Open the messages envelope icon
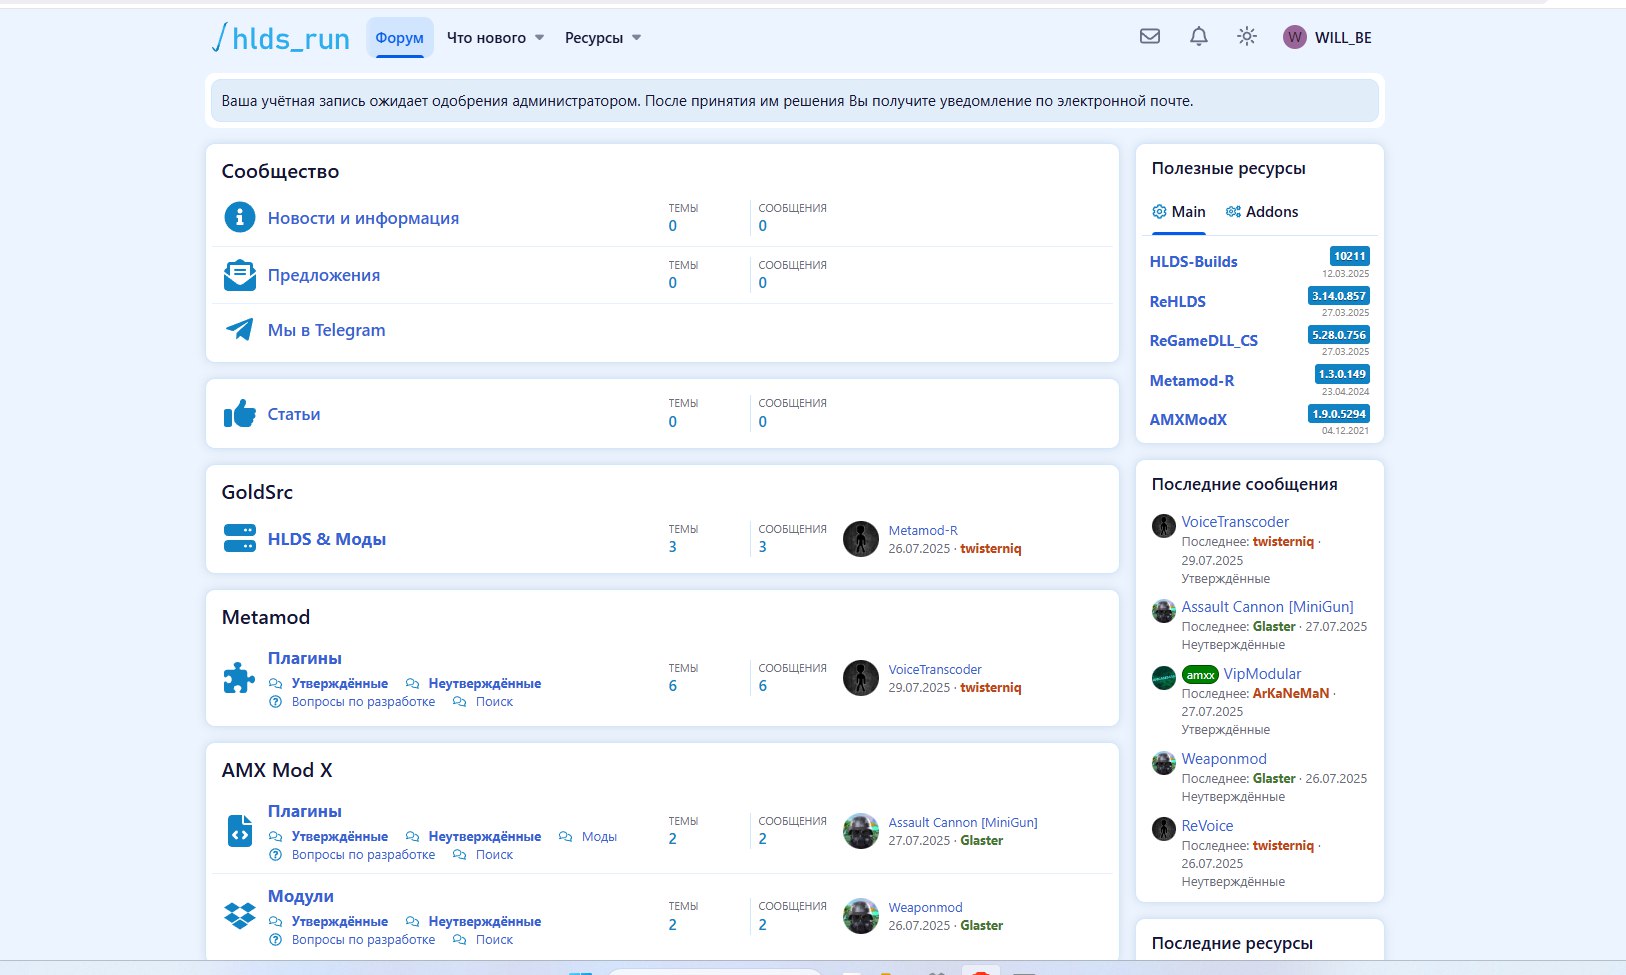The width and height of the screenshot is (1626, 975). tap(1150, 37)
